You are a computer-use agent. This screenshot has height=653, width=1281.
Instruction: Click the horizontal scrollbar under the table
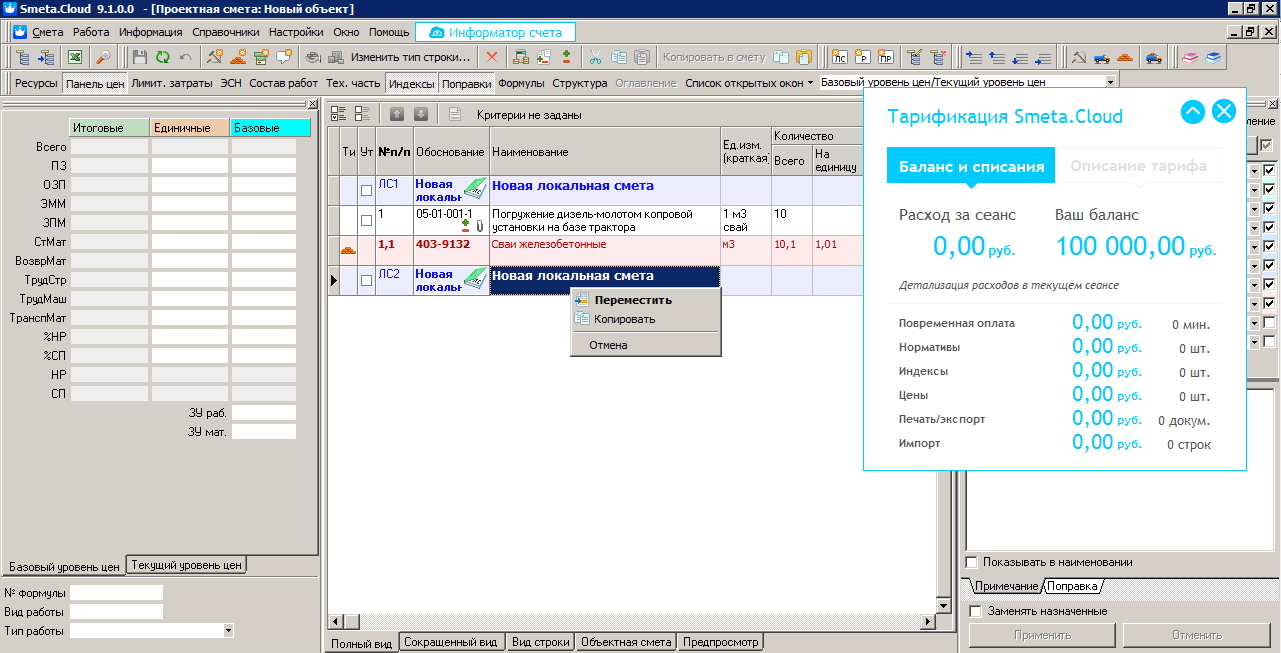(630, 621)
